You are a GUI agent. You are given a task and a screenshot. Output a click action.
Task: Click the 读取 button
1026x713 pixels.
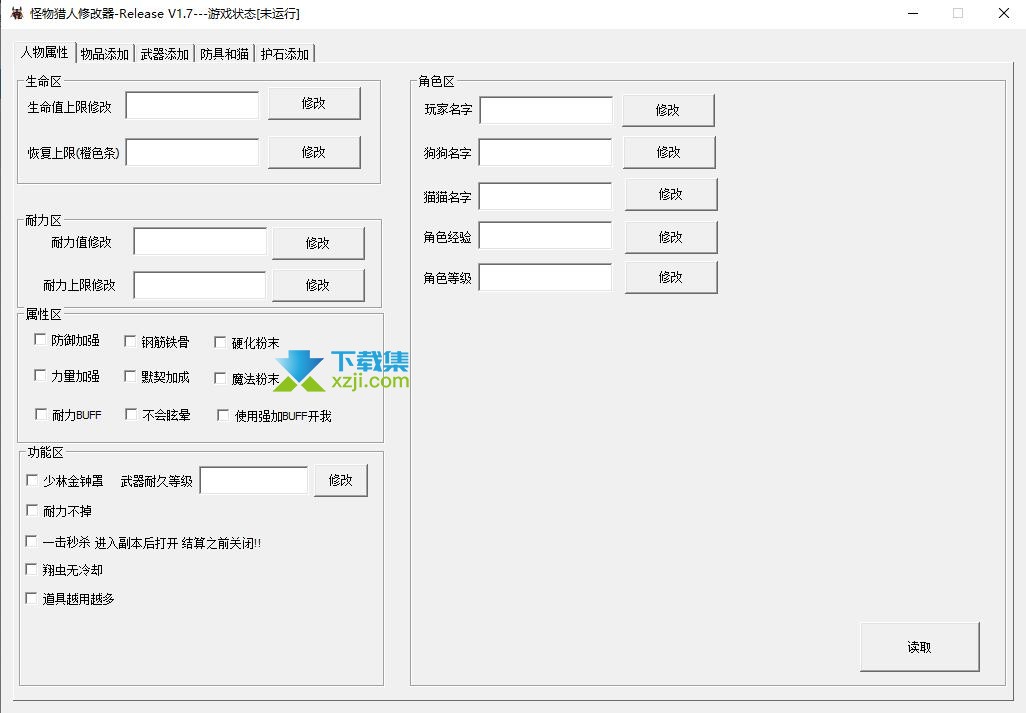(x=919, y=647)
